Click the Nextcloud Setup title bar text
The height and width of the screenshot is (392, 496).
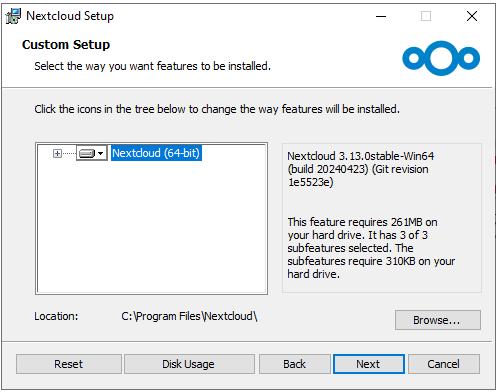70,16
